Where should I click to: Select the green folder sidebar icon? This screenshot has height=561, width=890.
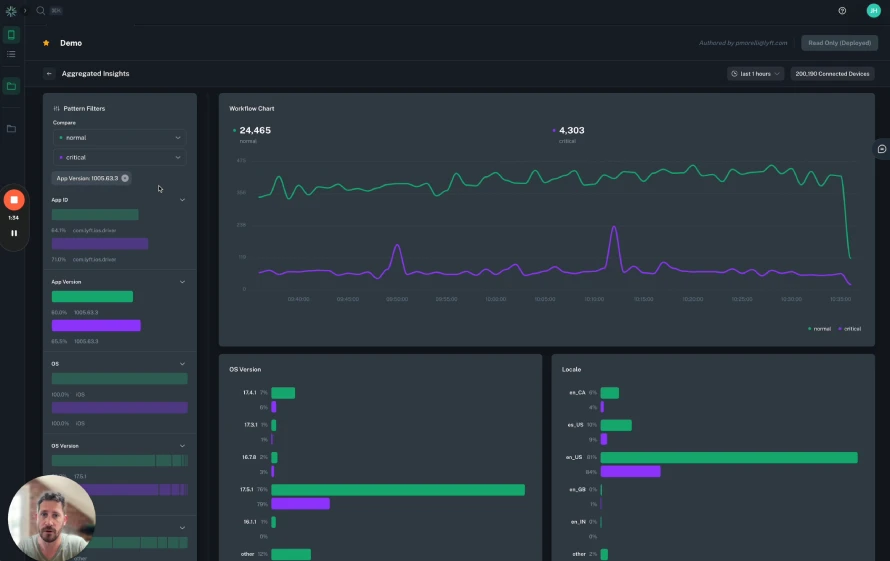11,86
